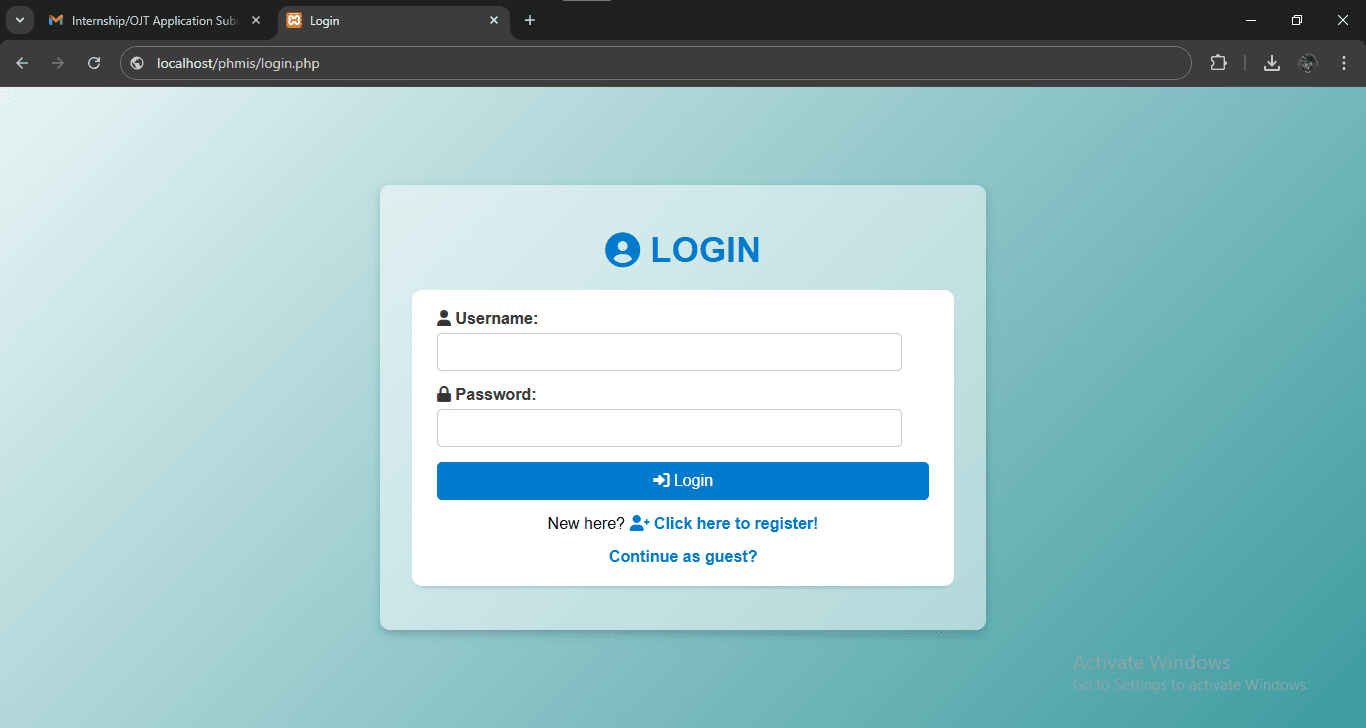Open the browser profile avatar
Screen dimensions: 1366x728
pos(1308,63)
